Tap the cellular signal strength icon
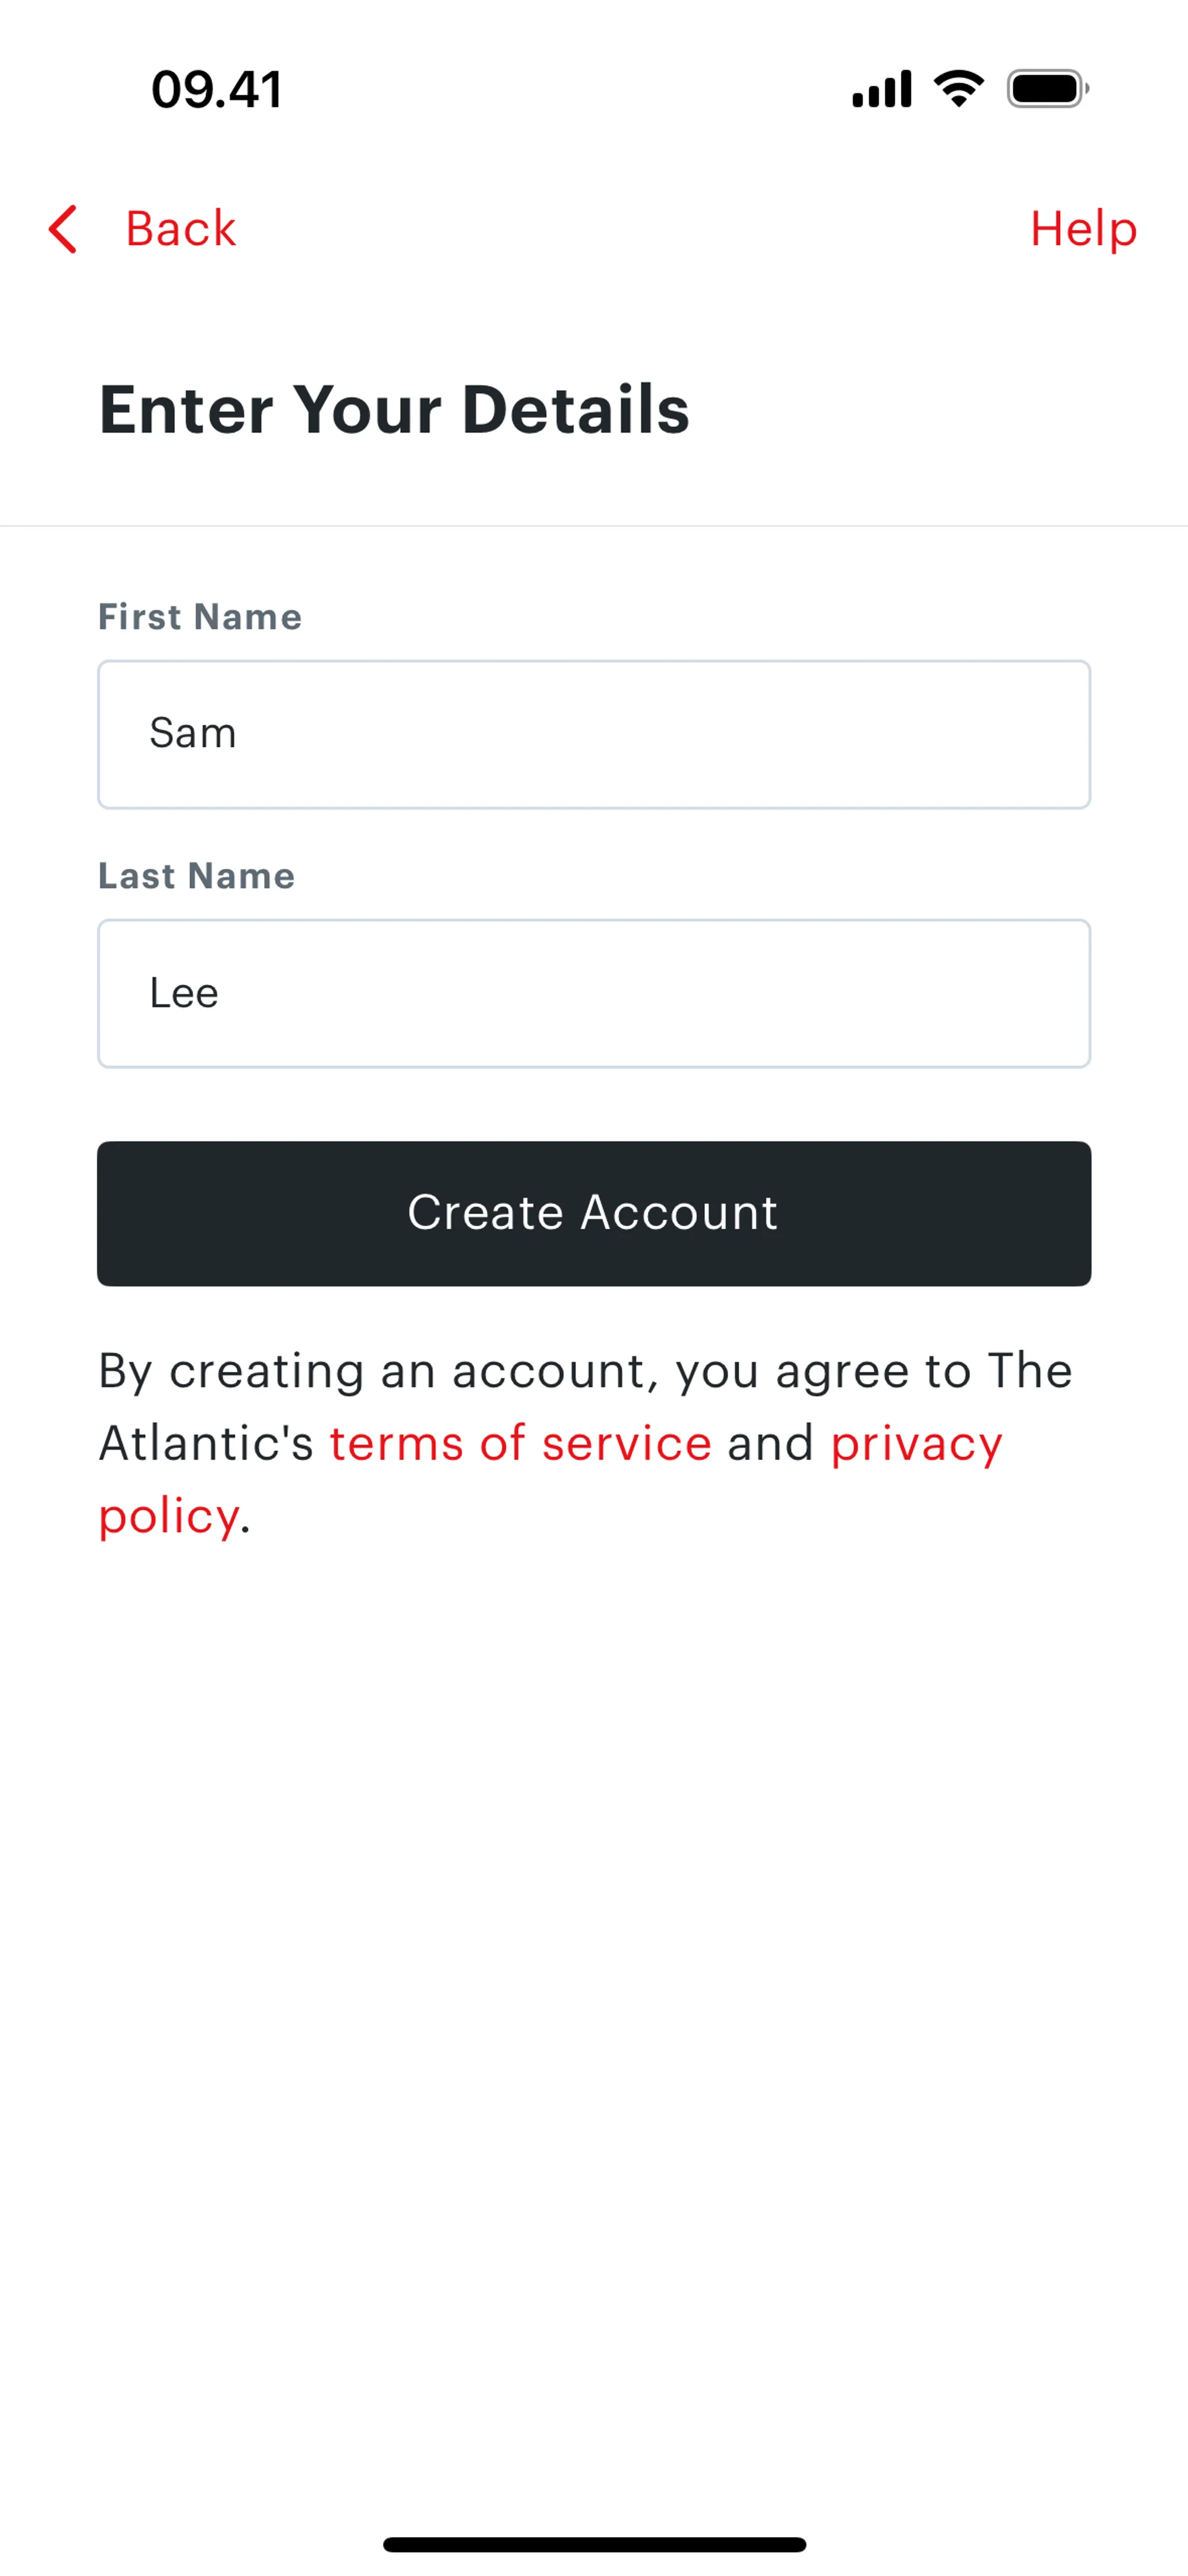The height and width of the screenshot is (2576, 1188). click(881, 89)
